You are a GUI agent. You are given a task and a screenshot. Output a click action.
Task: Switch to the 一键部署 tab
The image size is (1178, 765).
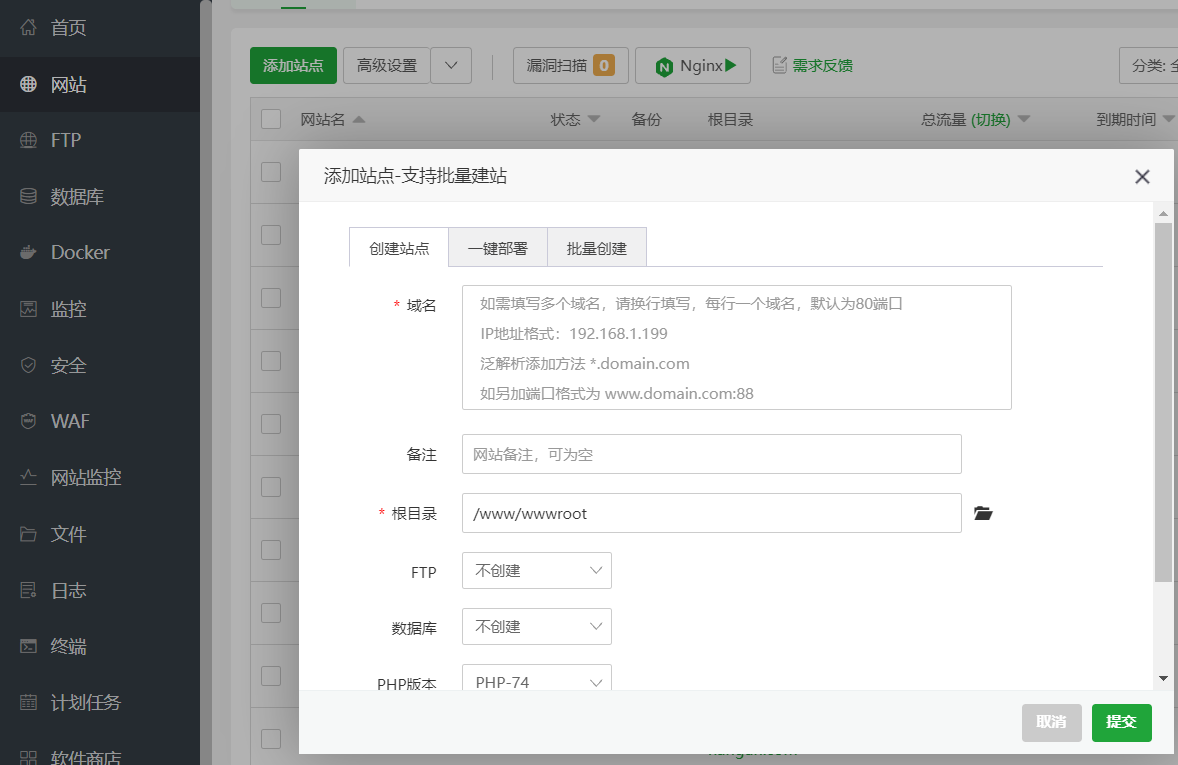pos(498,249)
